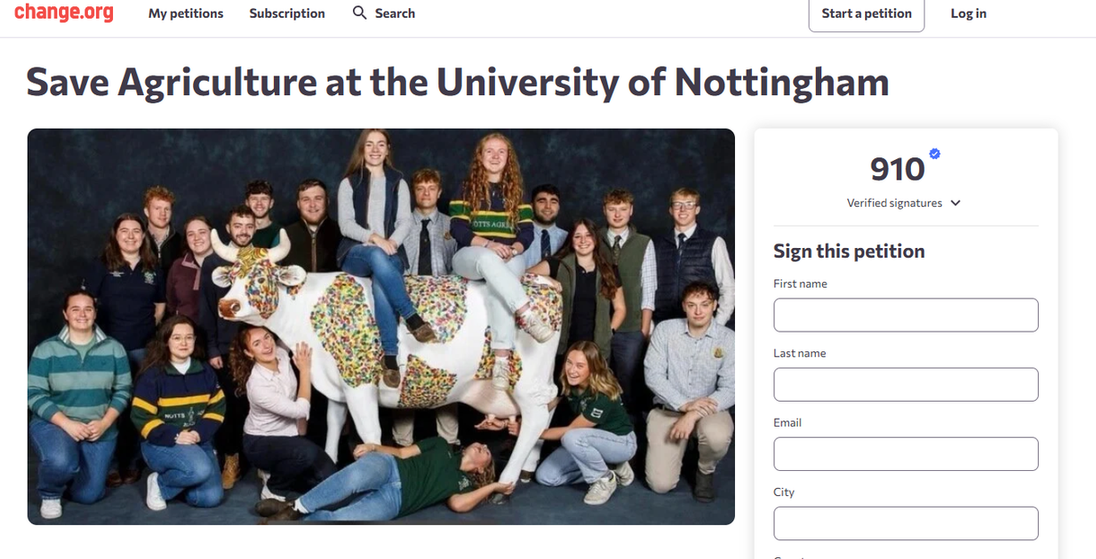Screen dimensions: 1096x559
Task: Click the Log in link
Action: click(968, 13)
